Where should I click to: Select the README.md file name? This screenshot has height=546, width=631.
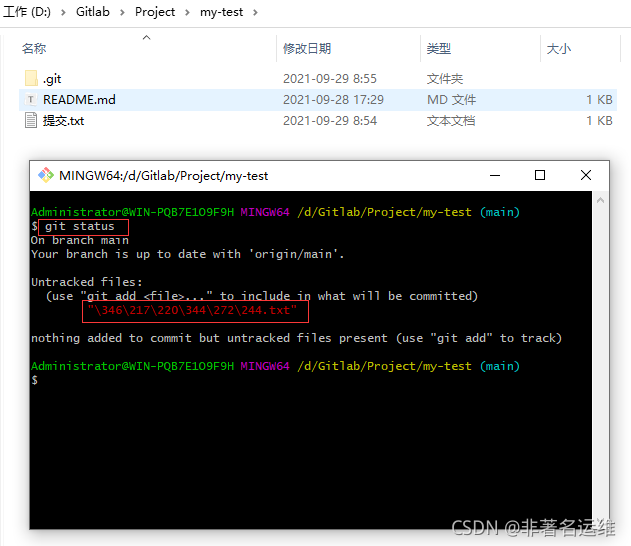(79, 100)
